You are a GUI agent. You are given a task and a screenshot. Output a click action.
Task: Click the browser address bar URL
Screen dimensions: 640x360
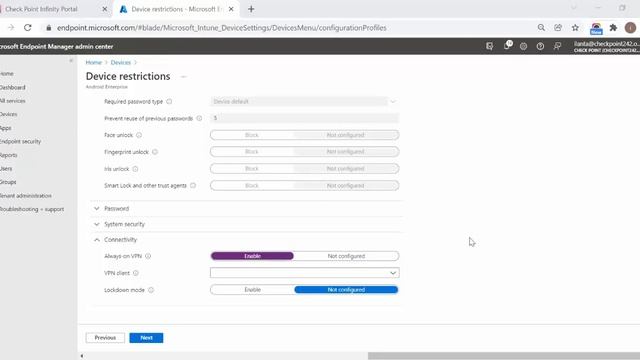click(222, 28)
